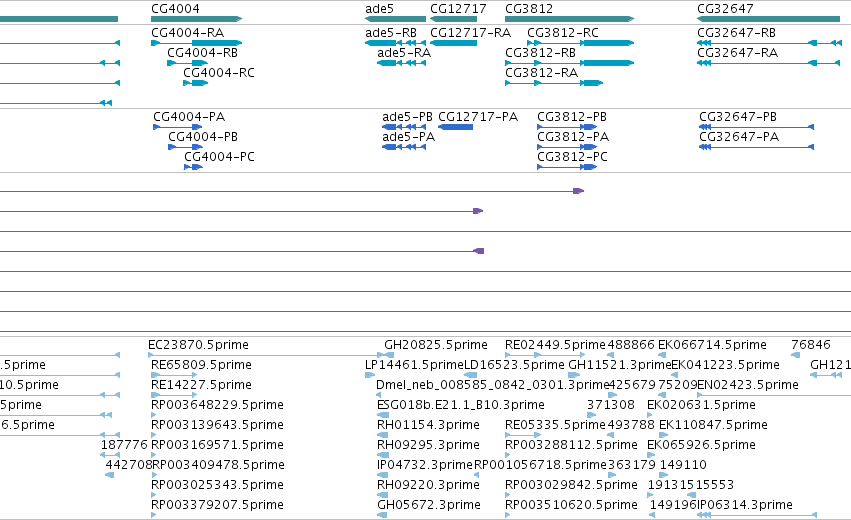
Task: Select transcript CG3812-RB
Action: click(541, 53)
